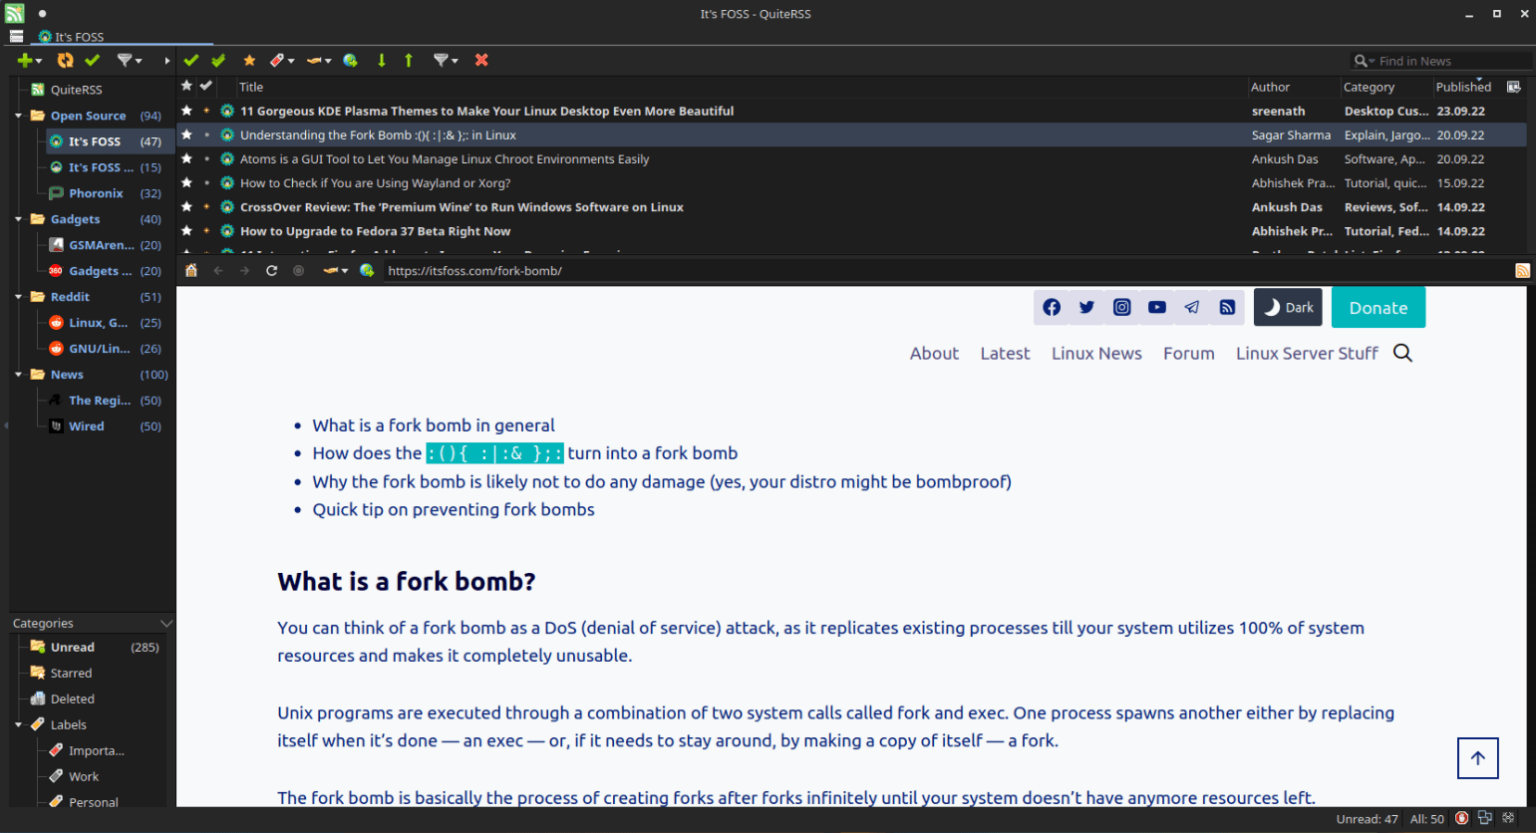Click the website's search magnifier icon
The height and width of the screenshot is (833, 1536).
point(1403,353)
